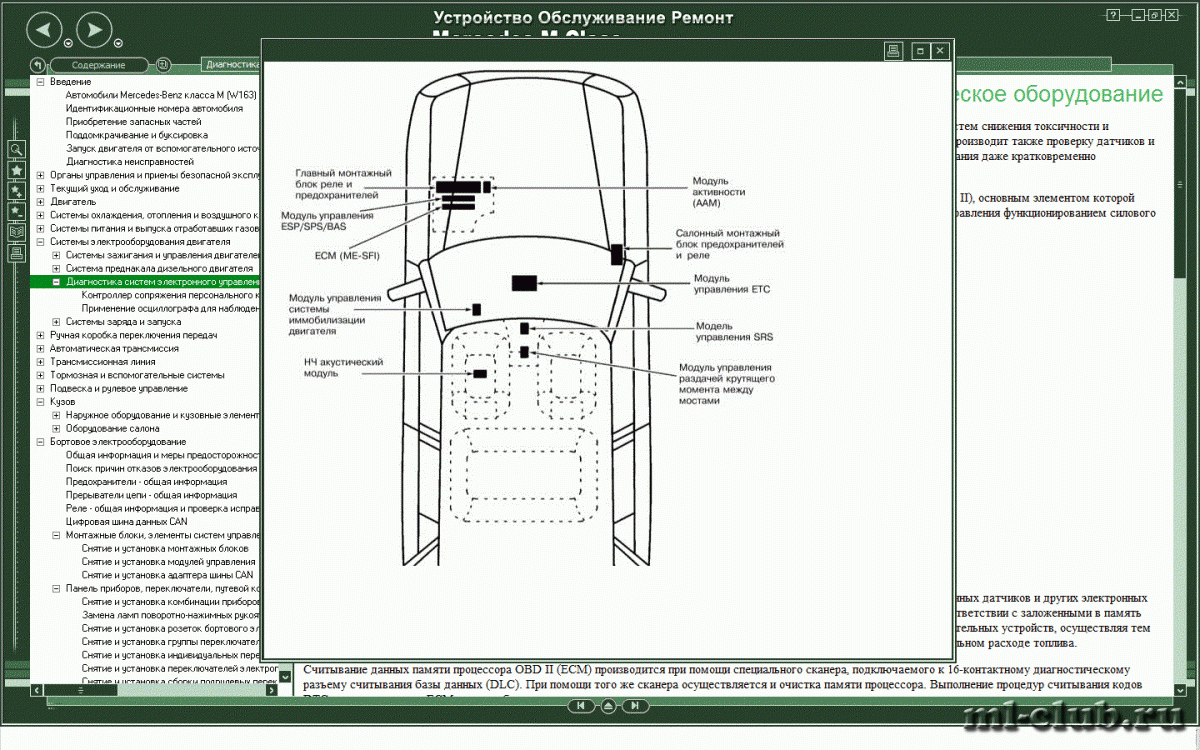Viewport: 1200px width, 750px height.
Task: Click the add bookmark star-plus icon
Action: pyautogui.click(x=16, y=190)
